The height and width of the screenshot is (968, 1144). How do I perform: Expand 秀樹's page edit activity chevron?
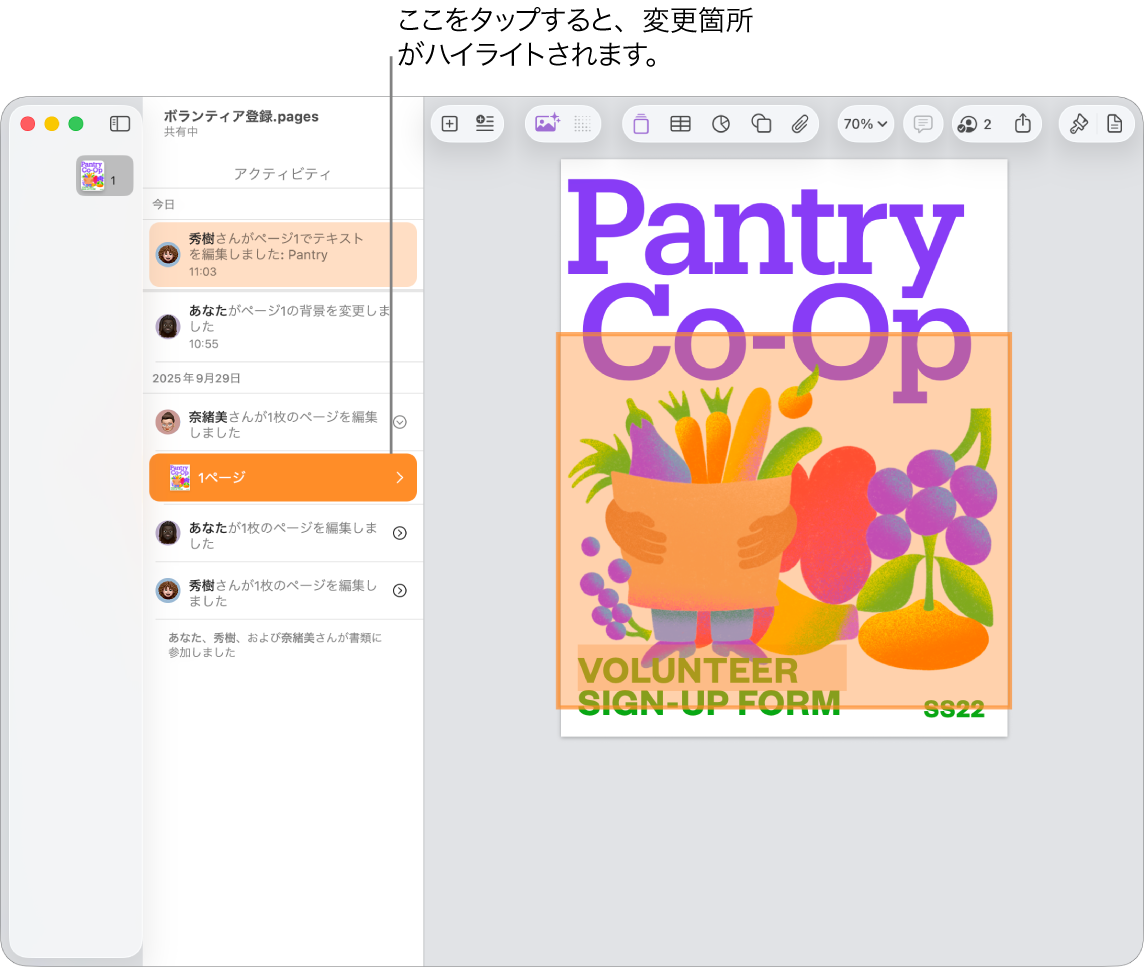399,590
